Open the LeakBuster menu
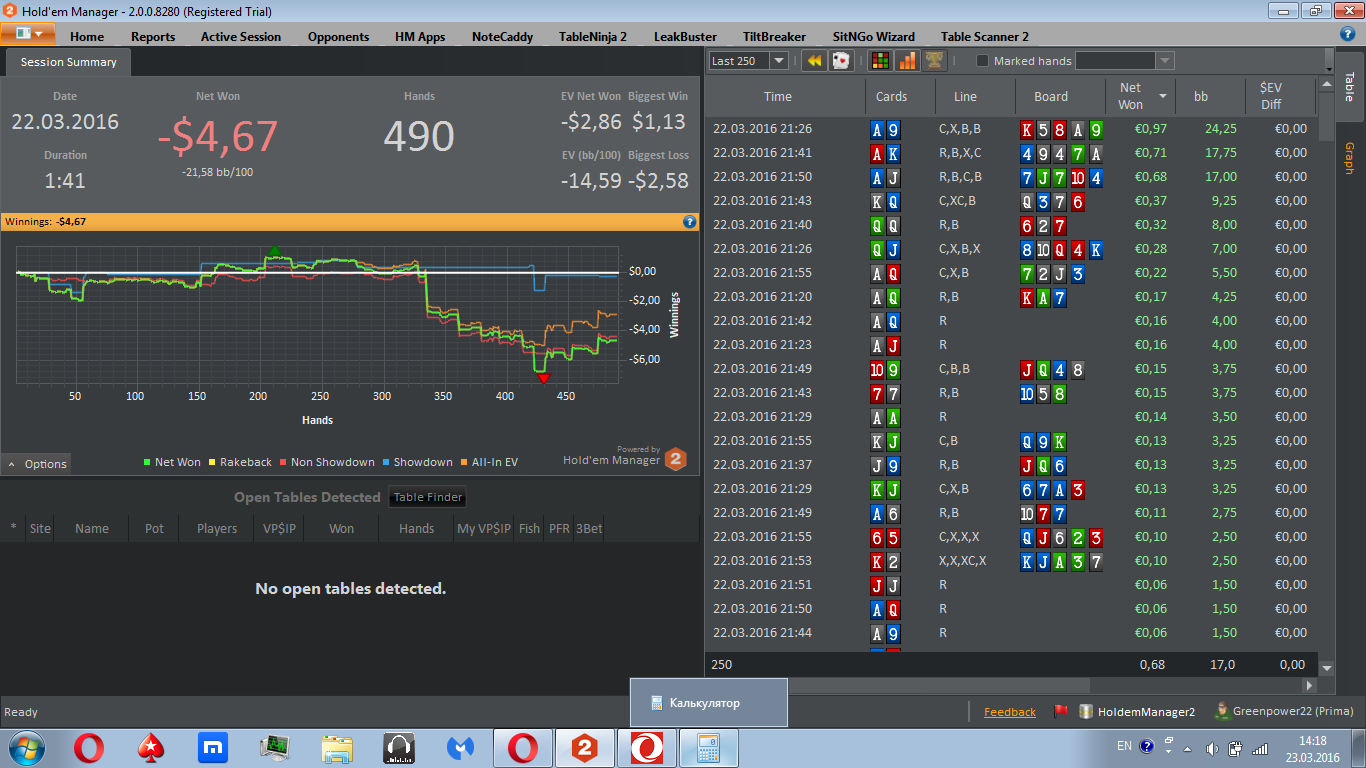 [685, 37]
